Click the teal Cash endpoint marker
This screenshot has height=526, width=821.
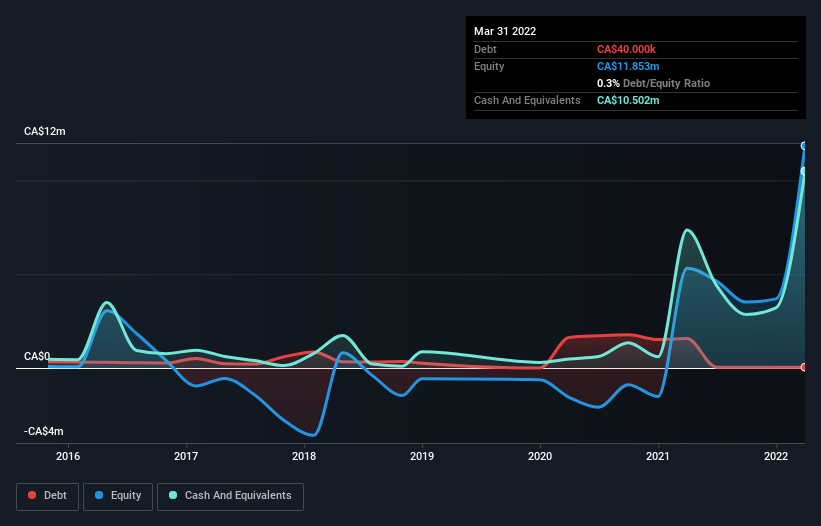(x=804, y=171)
